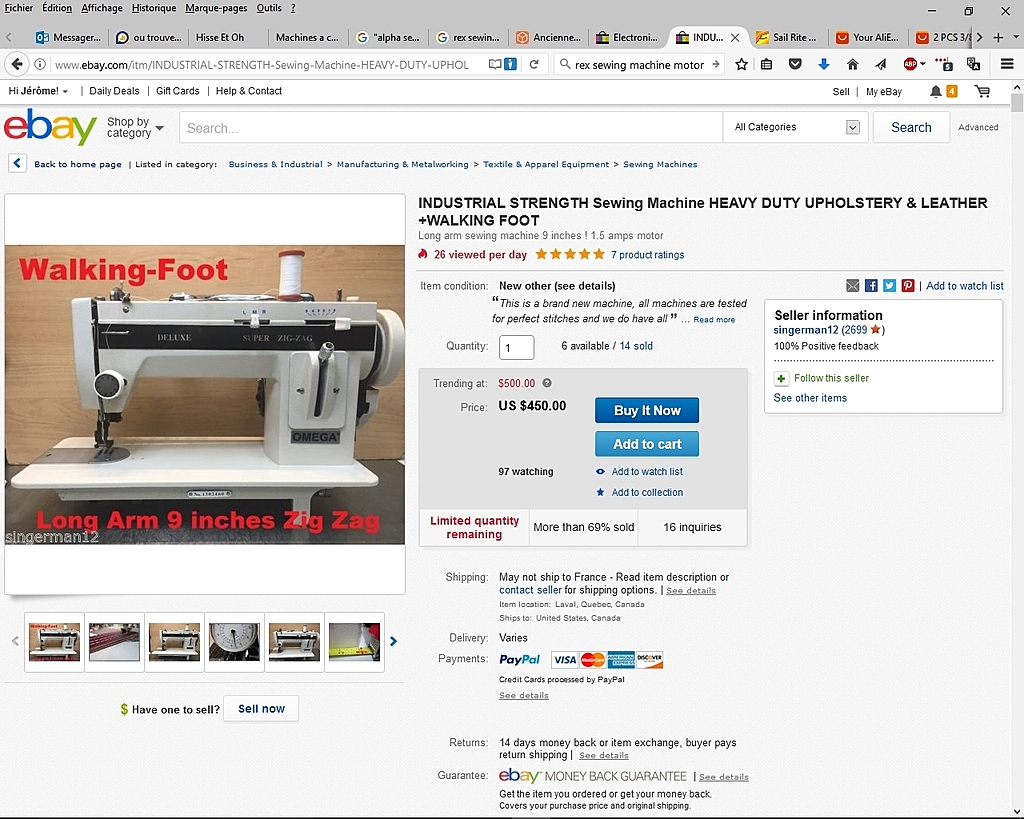1024x819 pixels.
Task: Select the scale dial thumbnail image
Action: click(234, 641)
